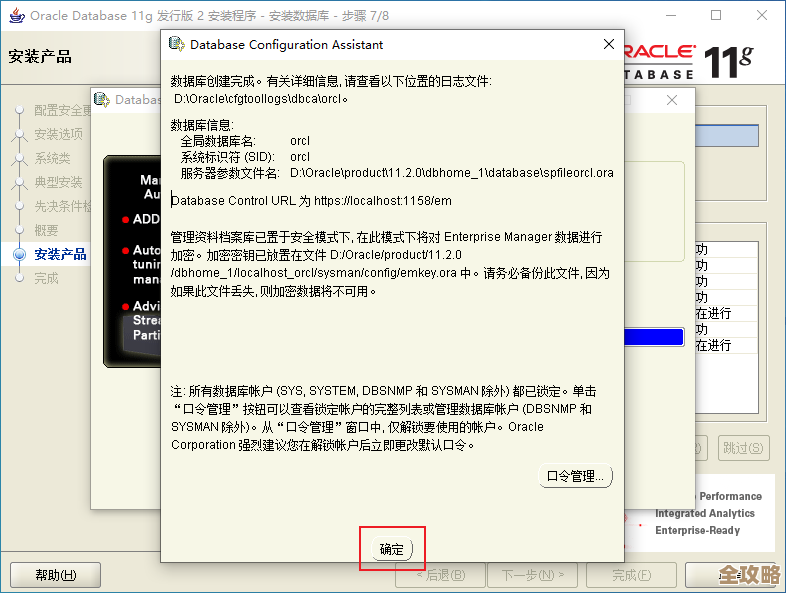Select the 先决条件检查 step in sidebar
The width and height of the screenshot is (786, 593).
pyautogui.click(x=62, y=206)
